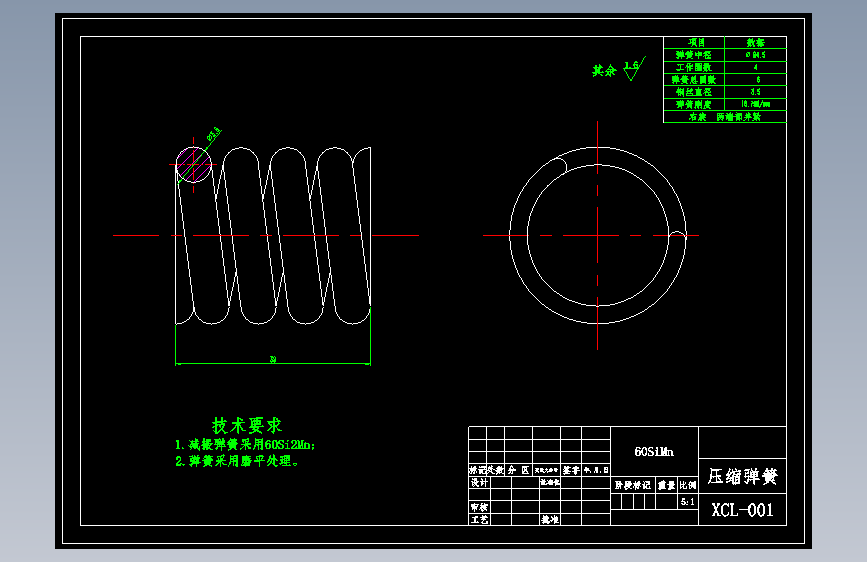Click the '项目' header in parameter table

[696, 43]
